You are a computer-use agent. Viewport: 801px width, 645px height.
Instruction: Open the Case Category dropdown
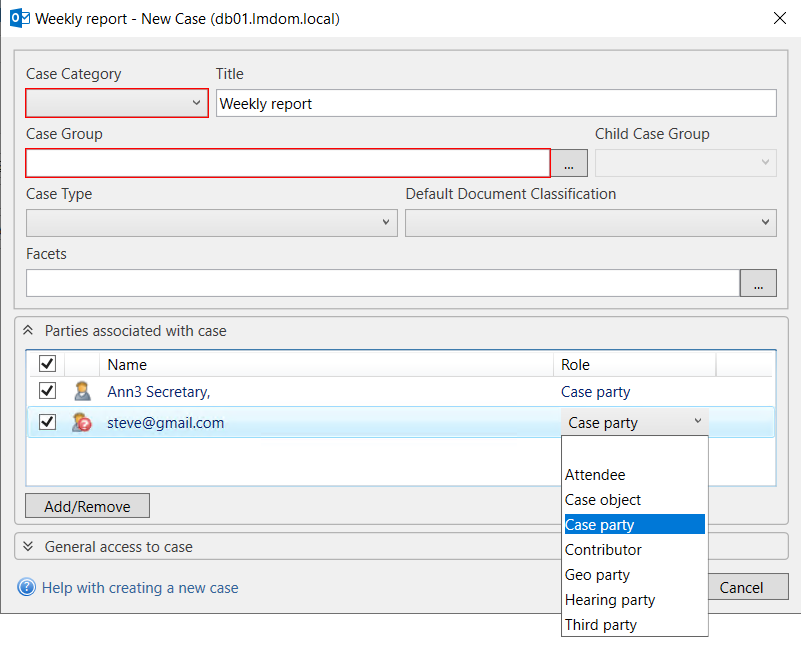coord(117,103)
